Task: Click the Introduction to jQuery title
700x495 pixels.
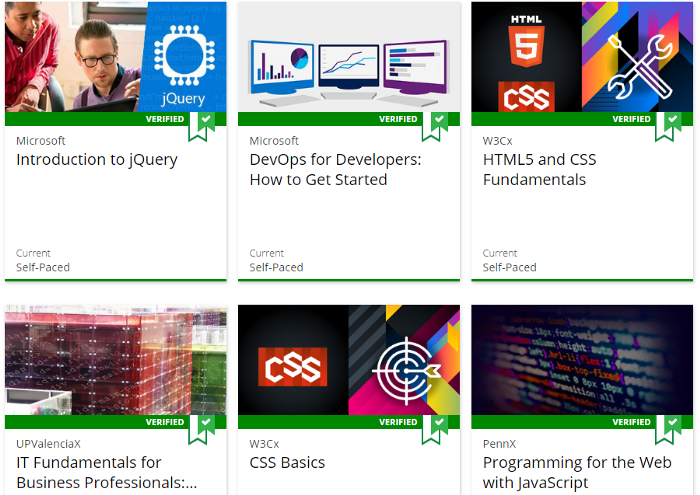Action: [97, 160]
